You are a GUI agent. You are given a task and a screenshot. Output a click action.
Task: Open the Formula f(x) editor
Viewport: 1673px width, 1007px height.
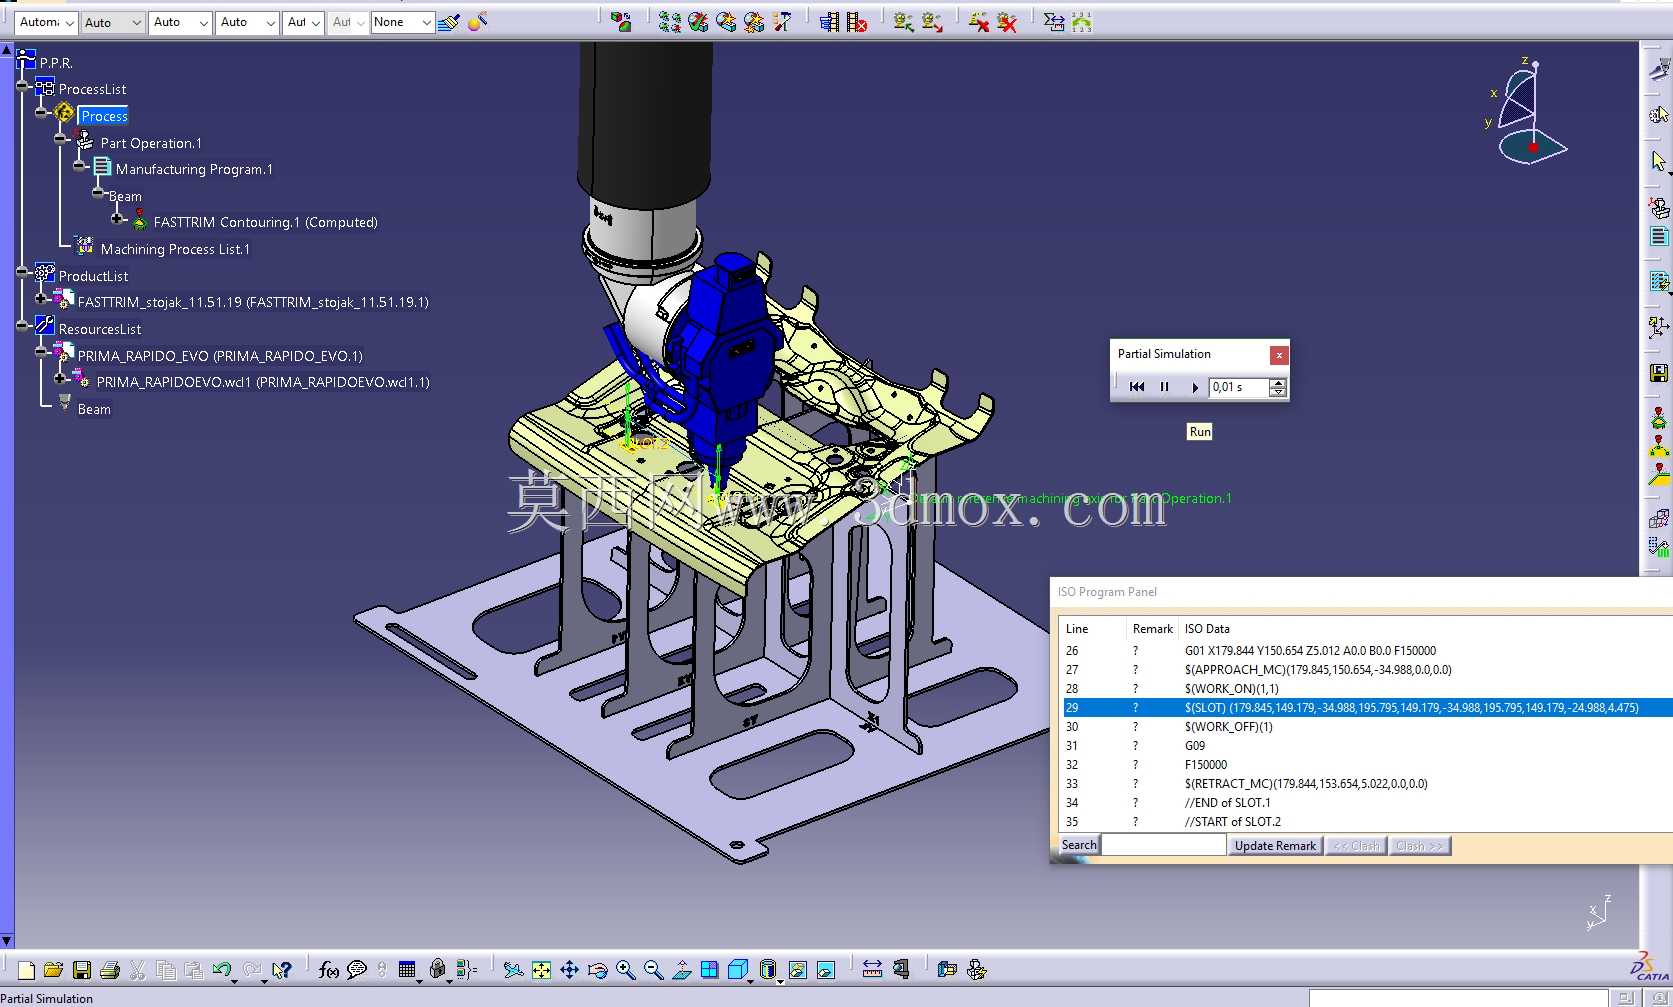coord(328,969)
